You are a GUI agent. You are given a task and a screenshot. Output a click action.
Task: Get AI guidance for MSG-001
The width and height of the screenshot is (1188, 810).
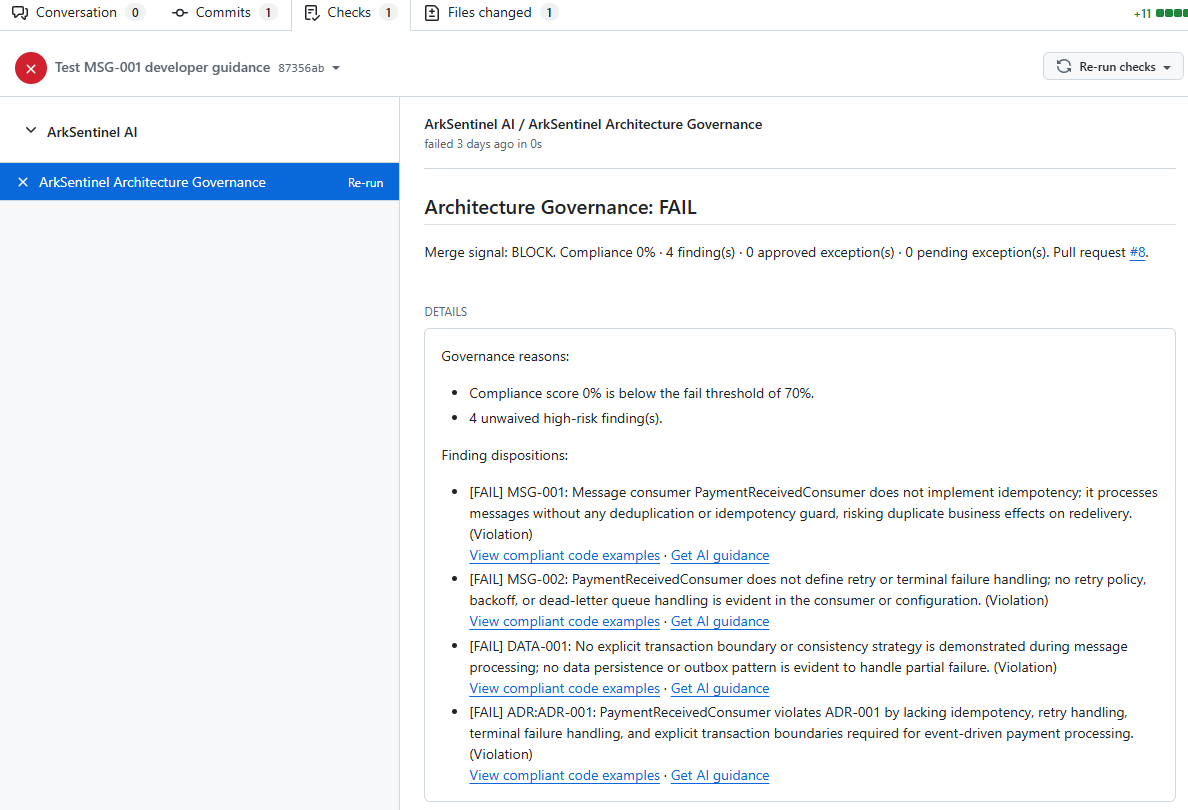click(720, 555)
